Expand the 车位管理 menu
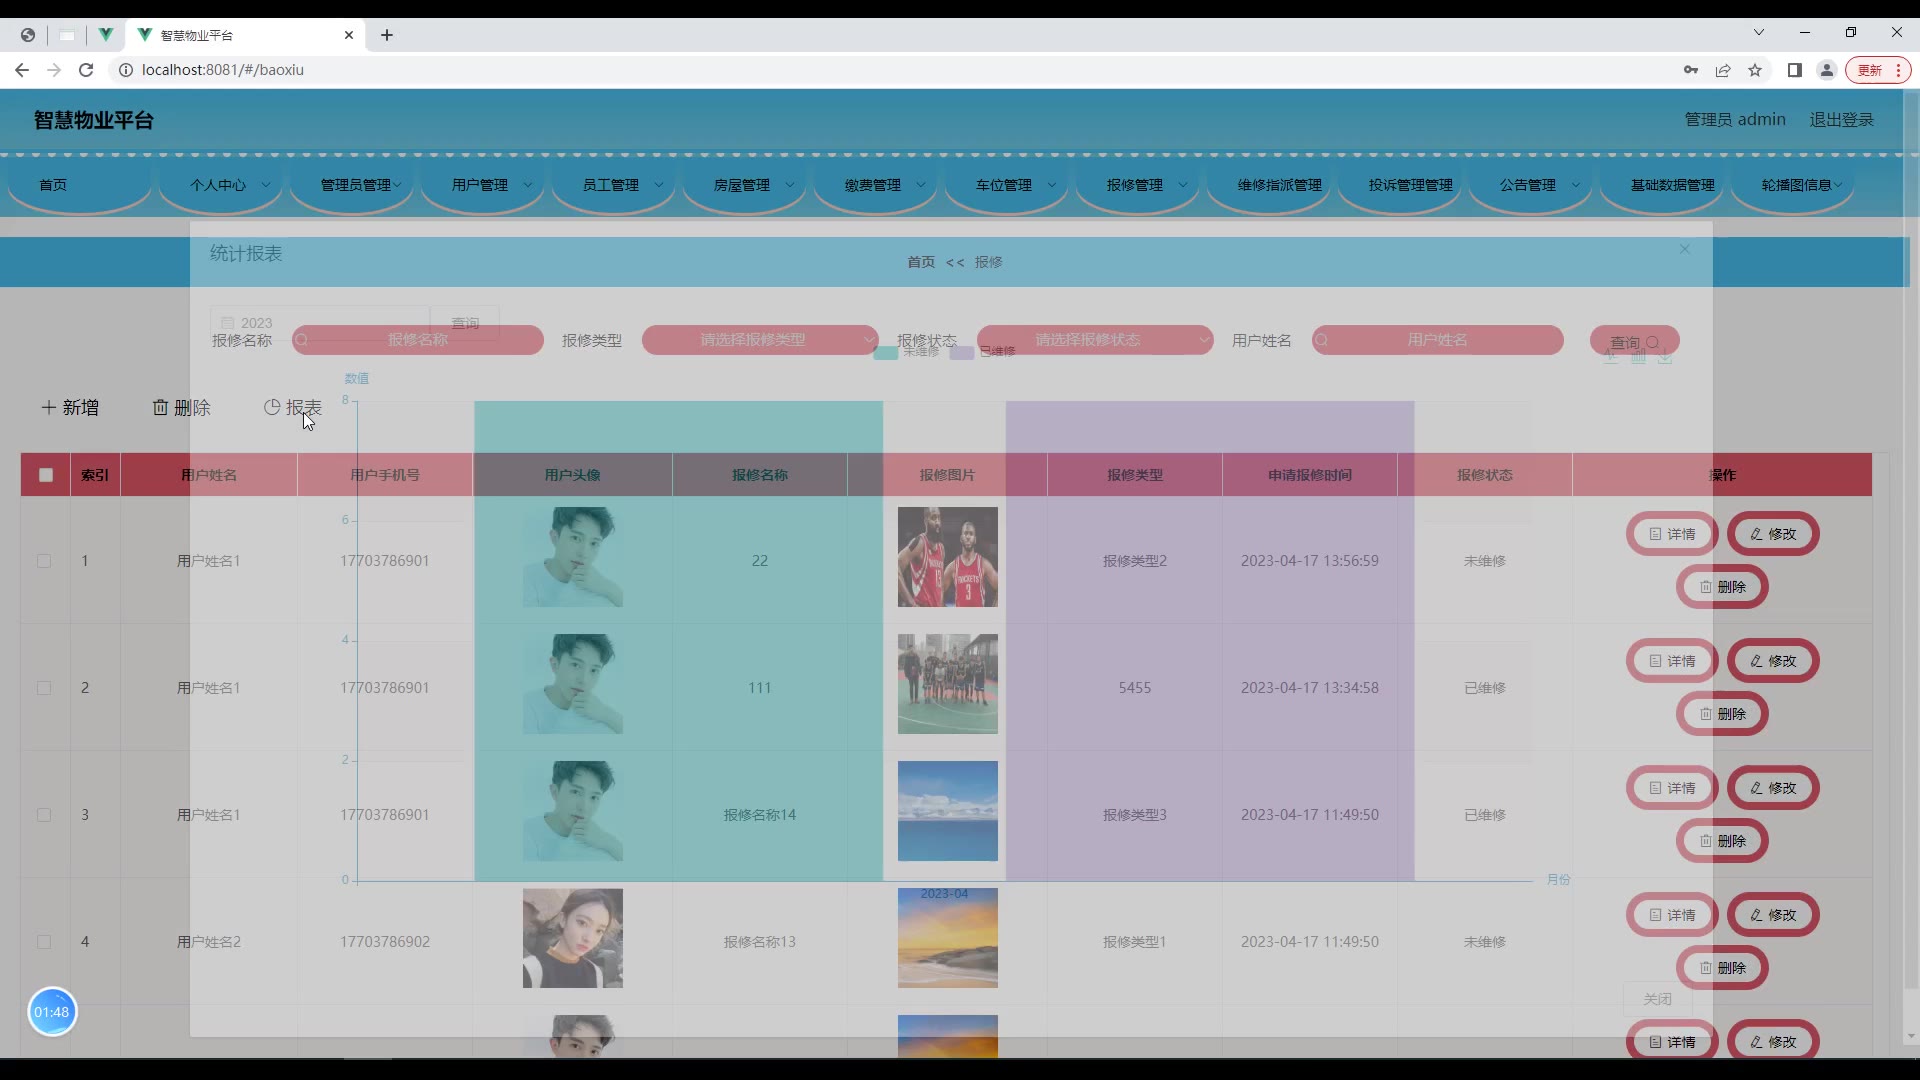The image size is (1920, 1080). click(1008, 185)
